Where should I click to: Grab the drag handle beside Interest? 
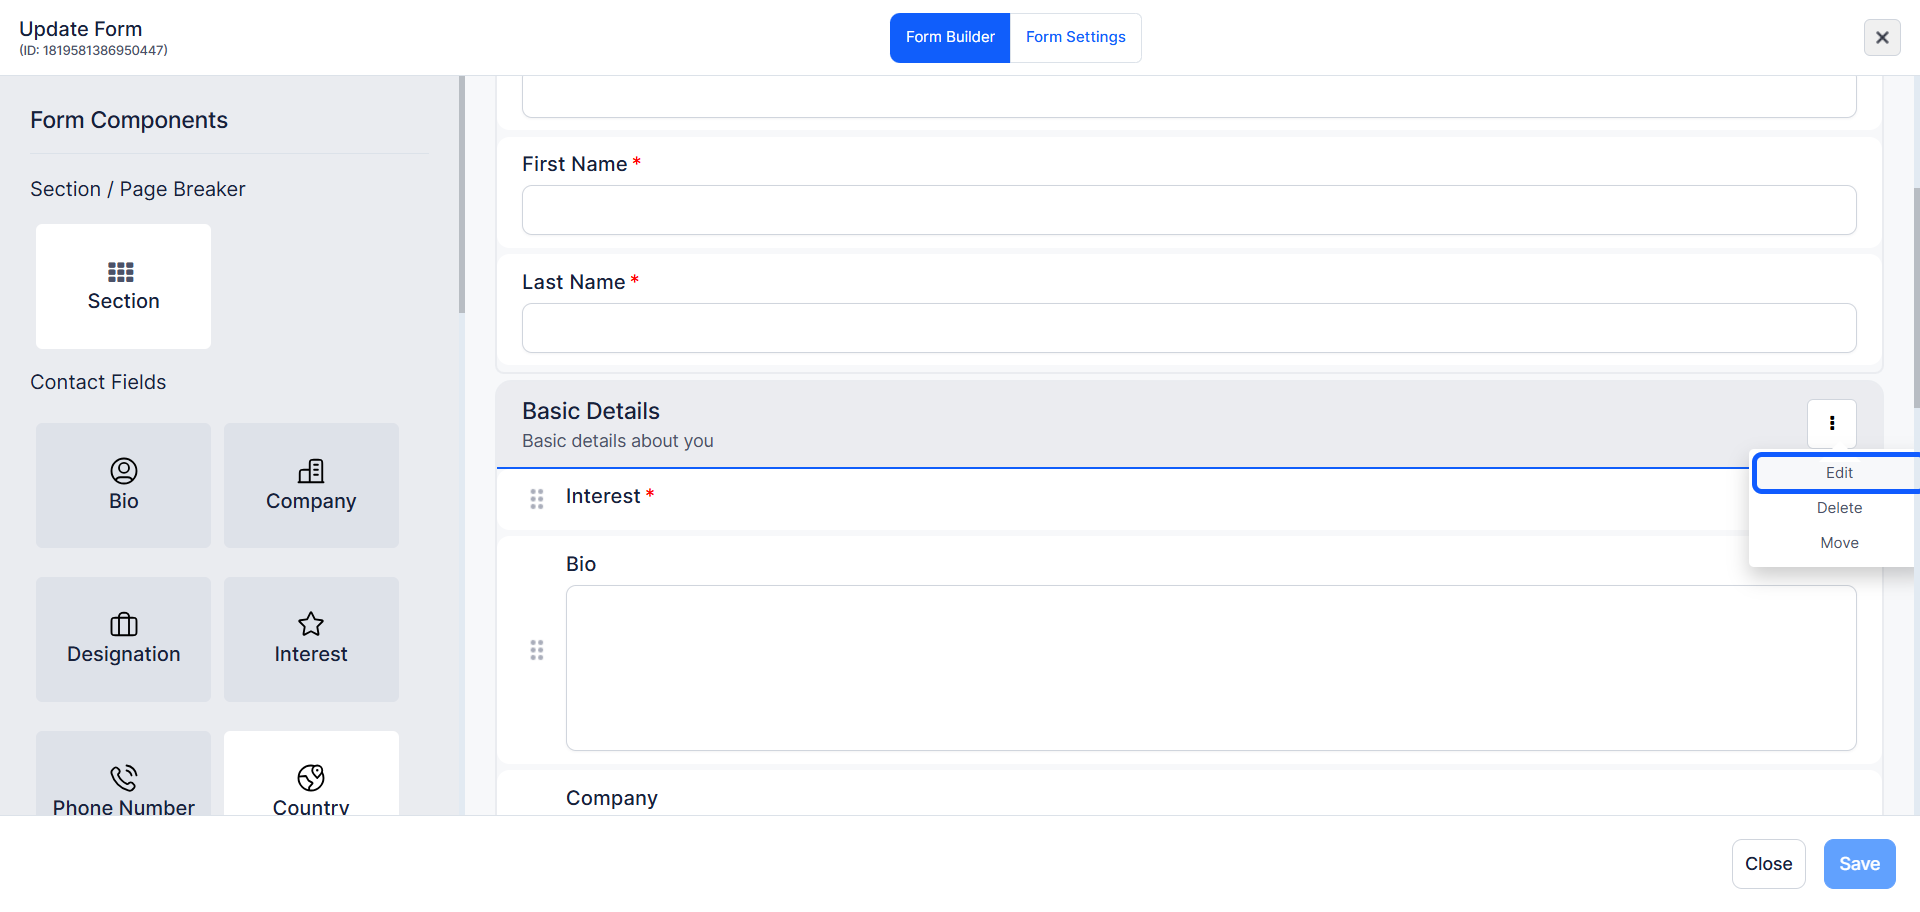tap(537, 499)
